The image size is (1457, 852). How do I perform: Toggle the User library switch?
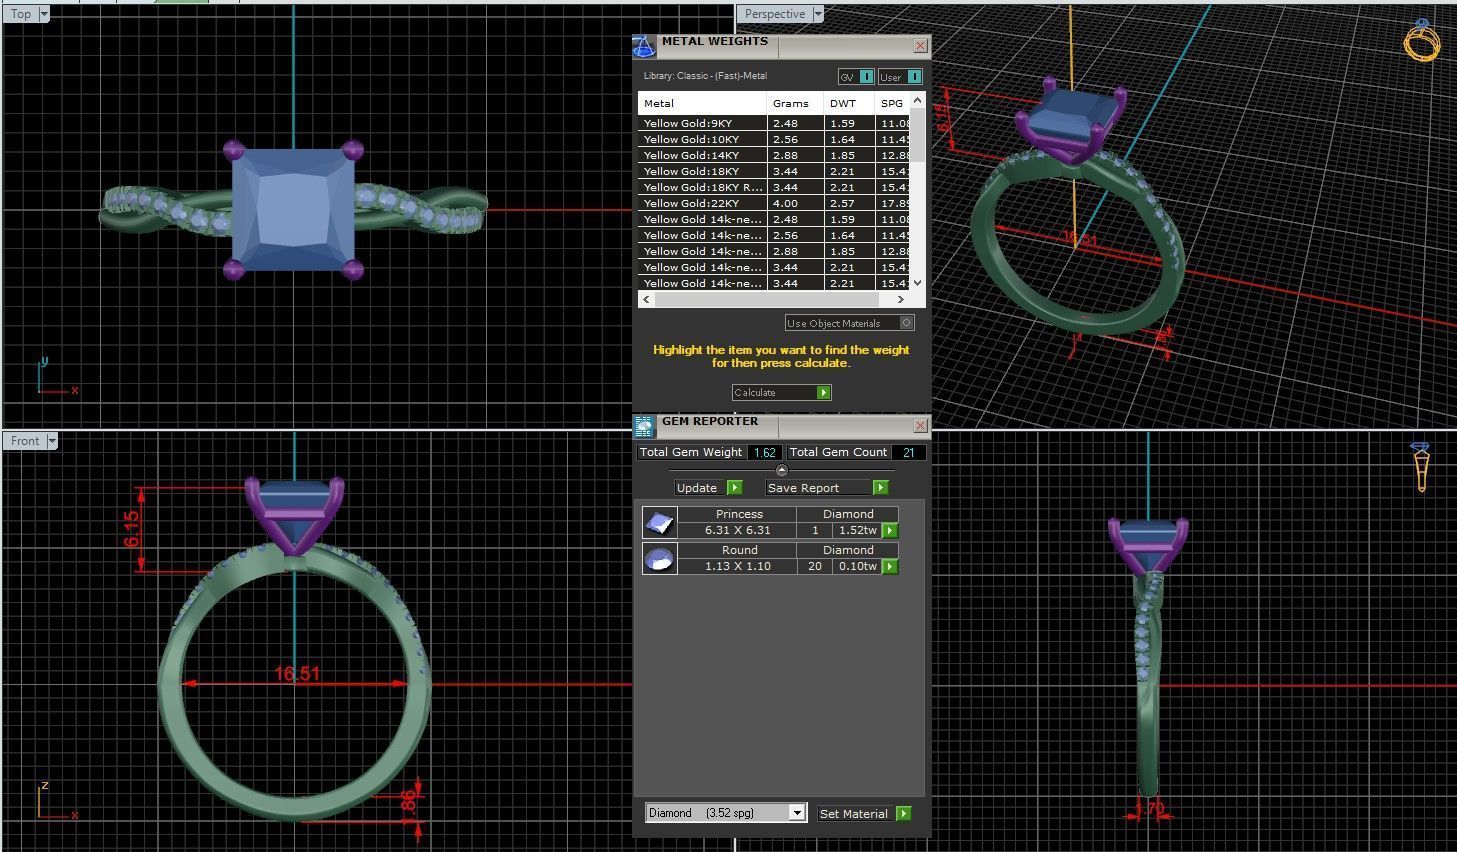900,77
